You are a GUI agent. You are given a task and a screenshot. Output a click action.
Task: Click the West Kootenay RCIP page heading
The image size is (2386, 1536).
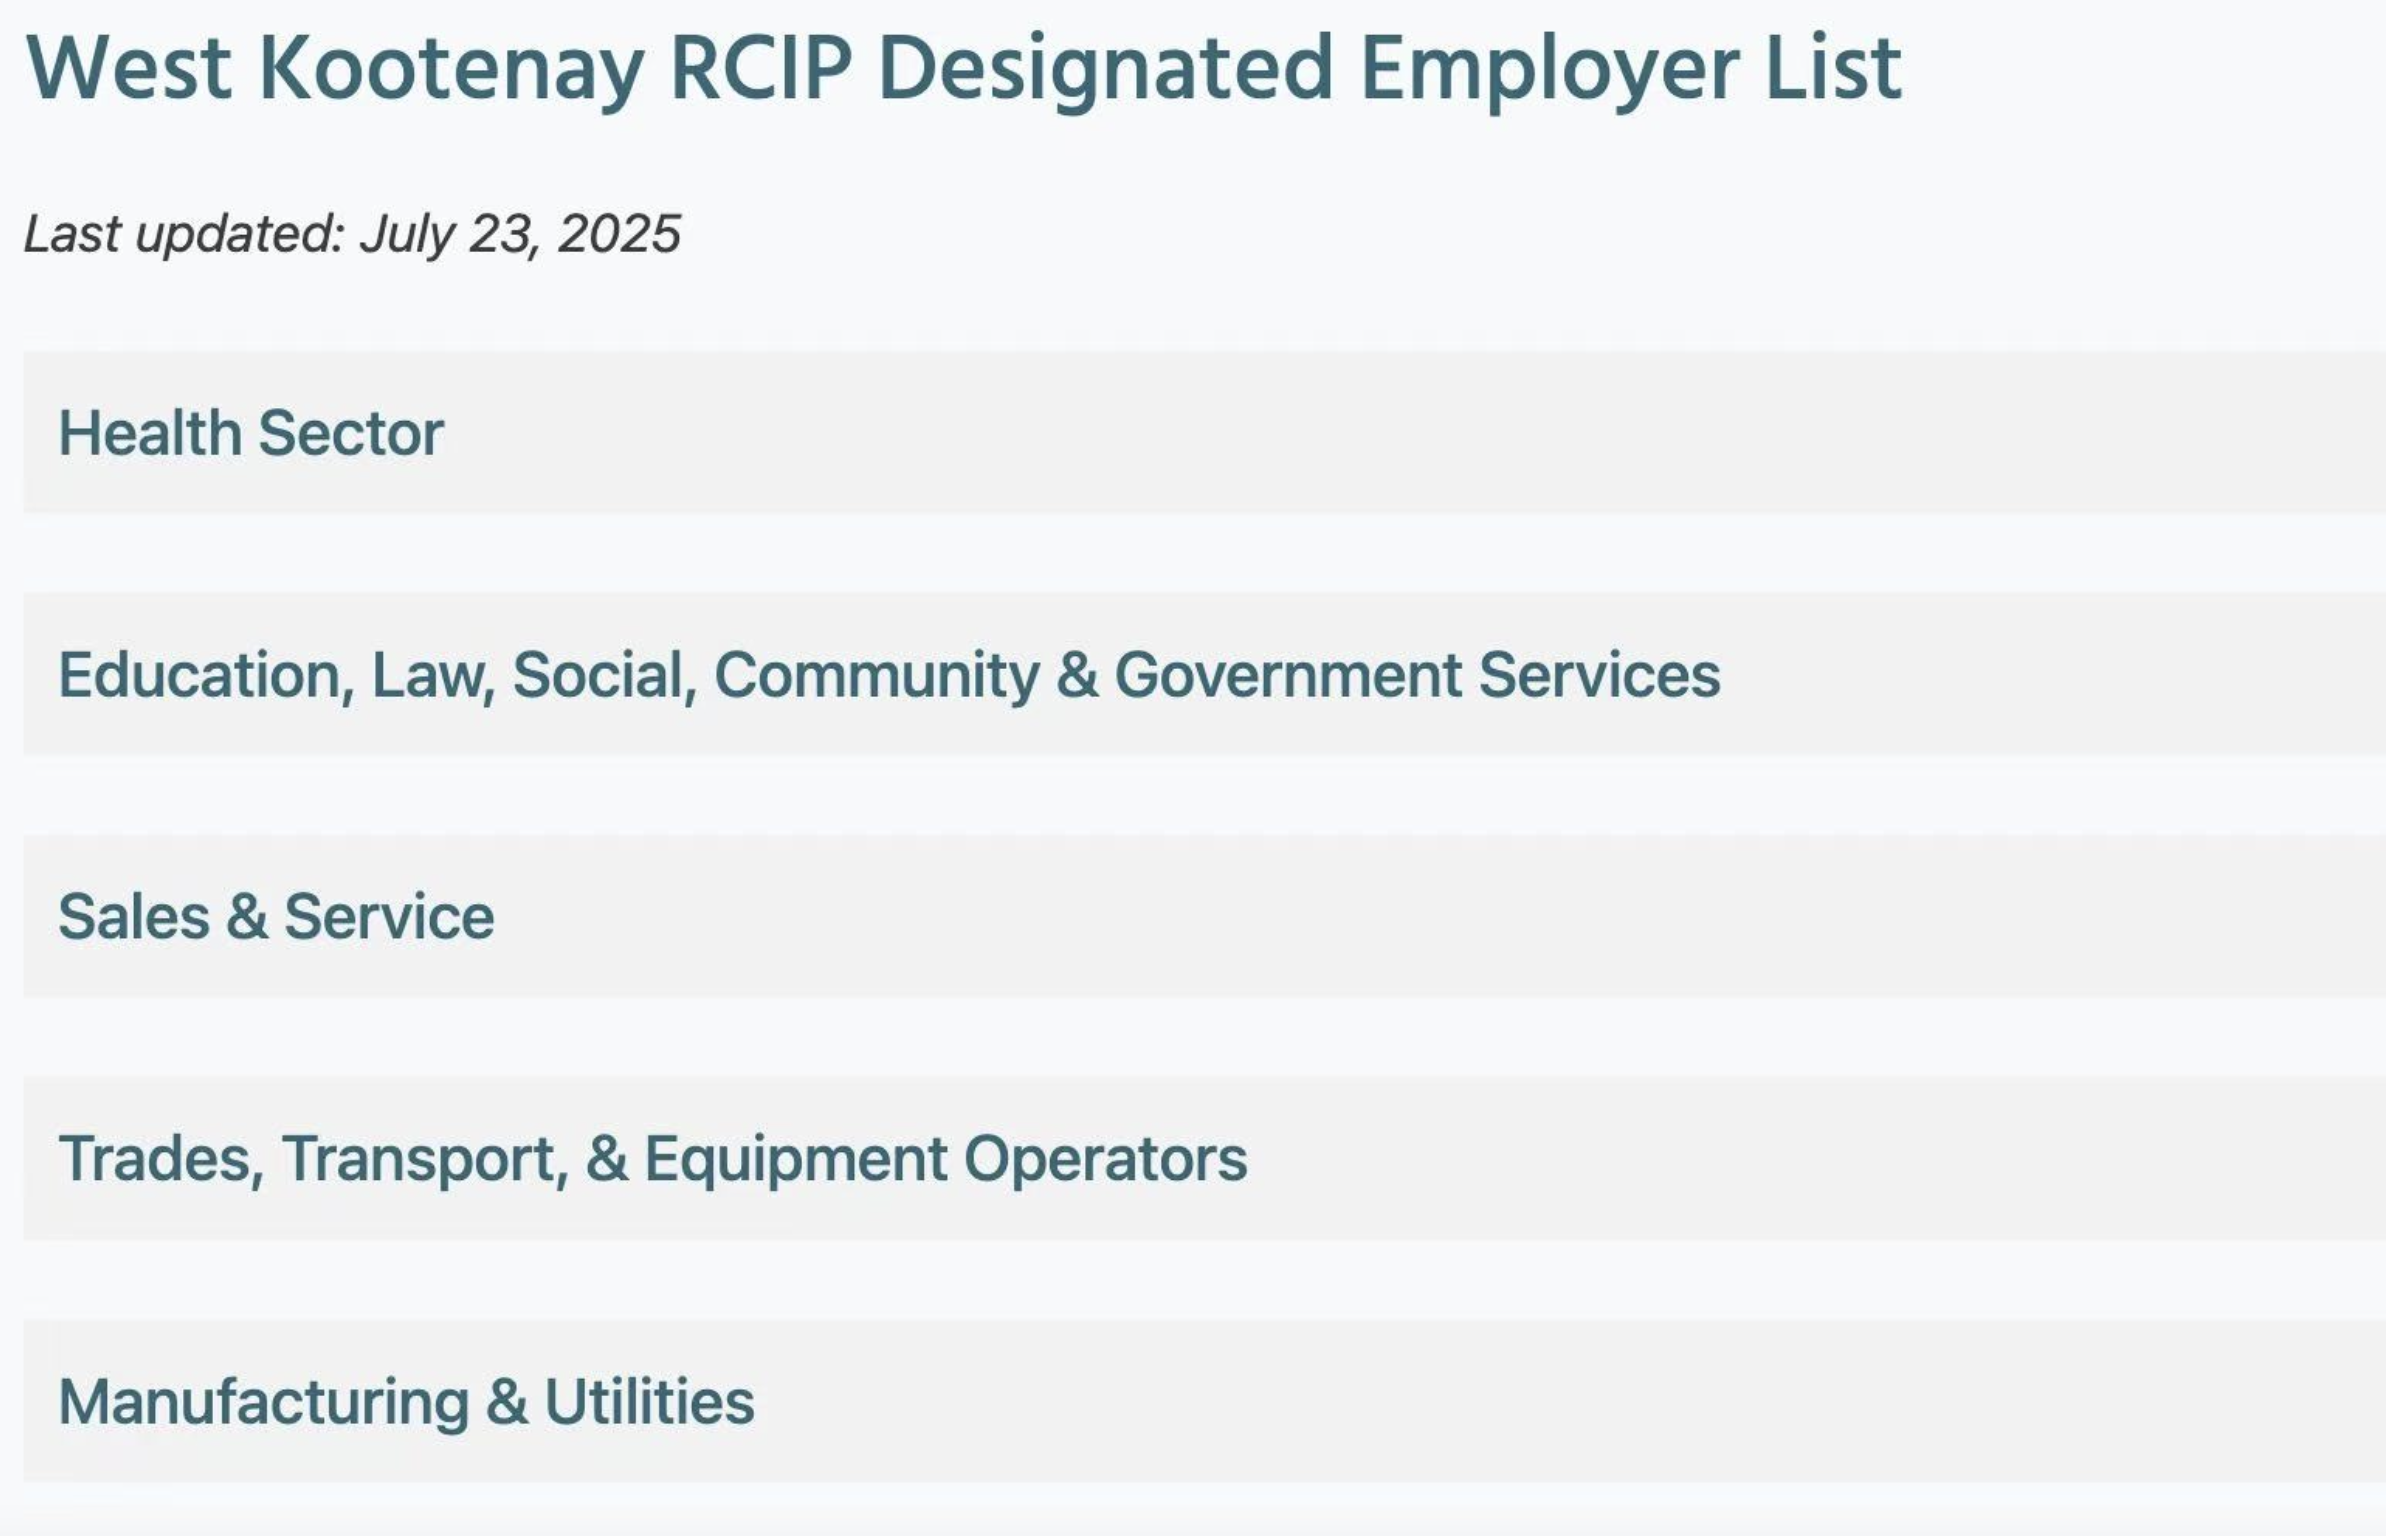pyautogui.click(x=963, y=69)
